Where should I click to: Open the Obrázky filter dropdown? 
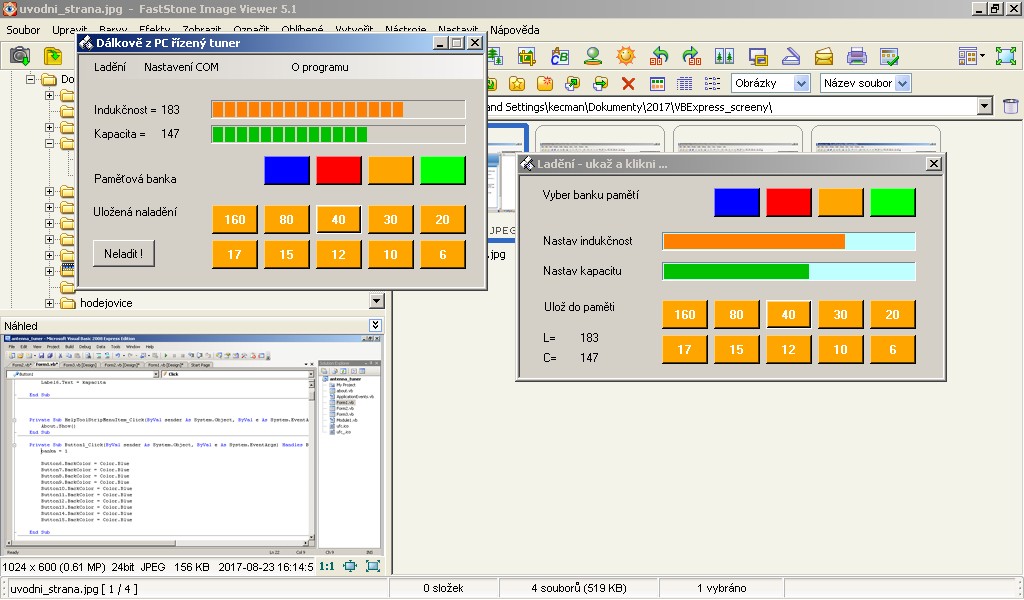click(x=770, y=84)
